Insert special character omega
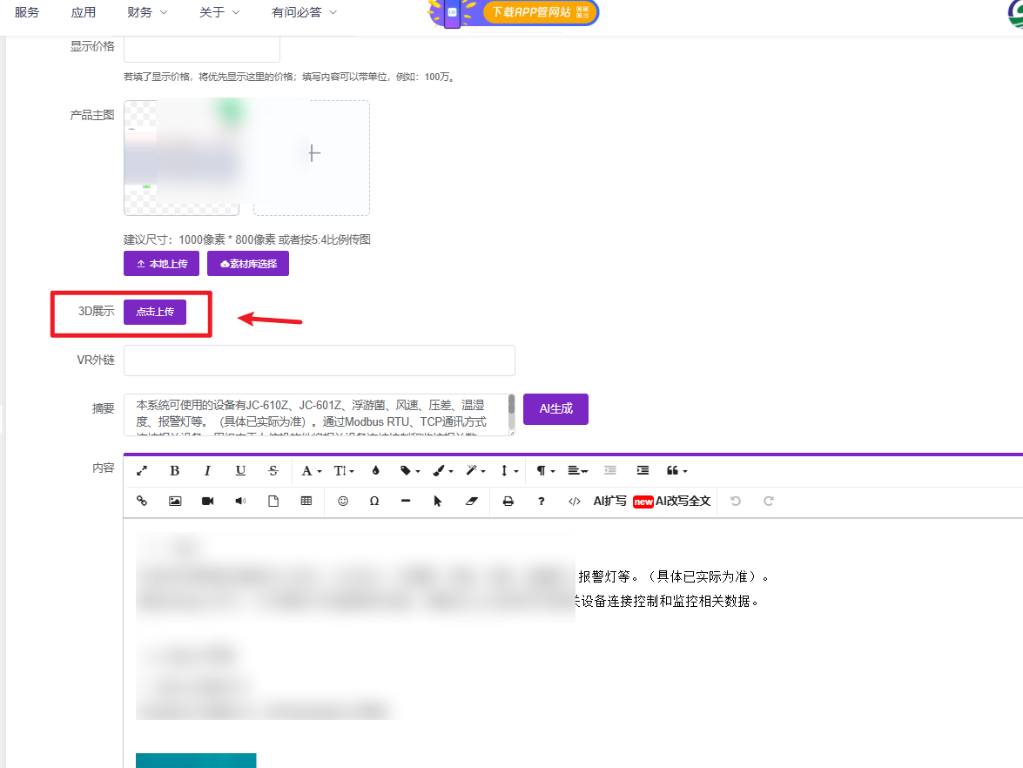 point(374,501)
